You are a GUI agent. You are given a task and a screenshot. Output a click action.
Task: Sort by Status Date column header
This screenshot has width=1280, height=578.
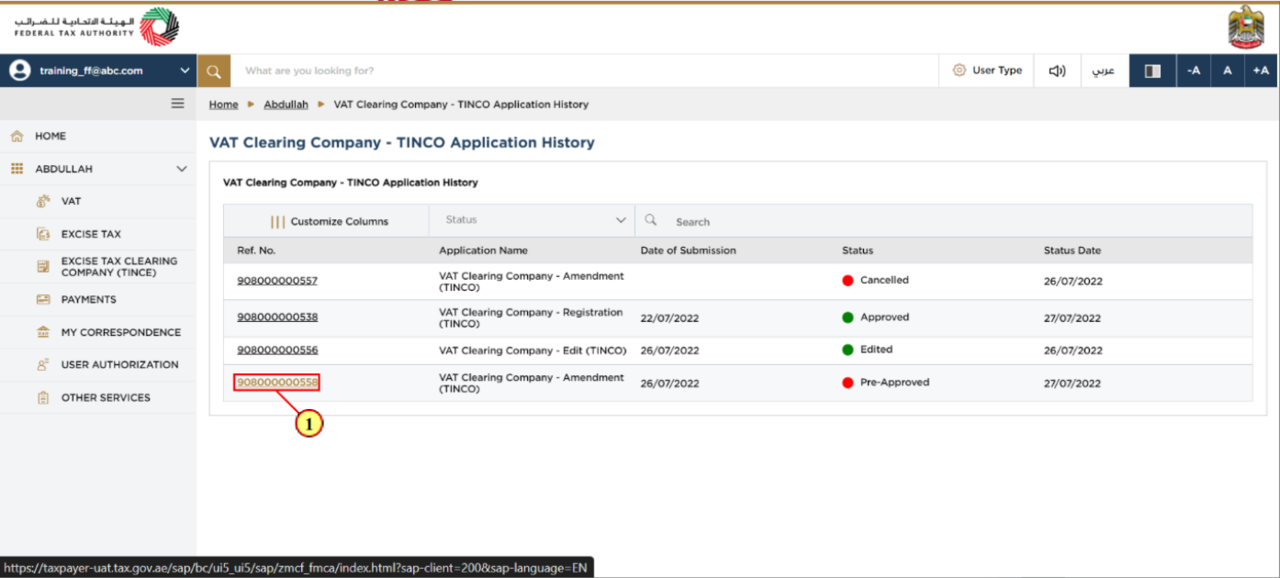click(x=1072, y=250)
